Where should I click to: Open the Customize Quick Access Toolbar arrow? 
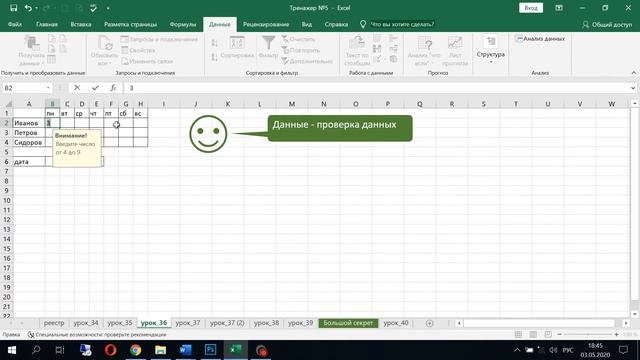(x=108, y=8)
